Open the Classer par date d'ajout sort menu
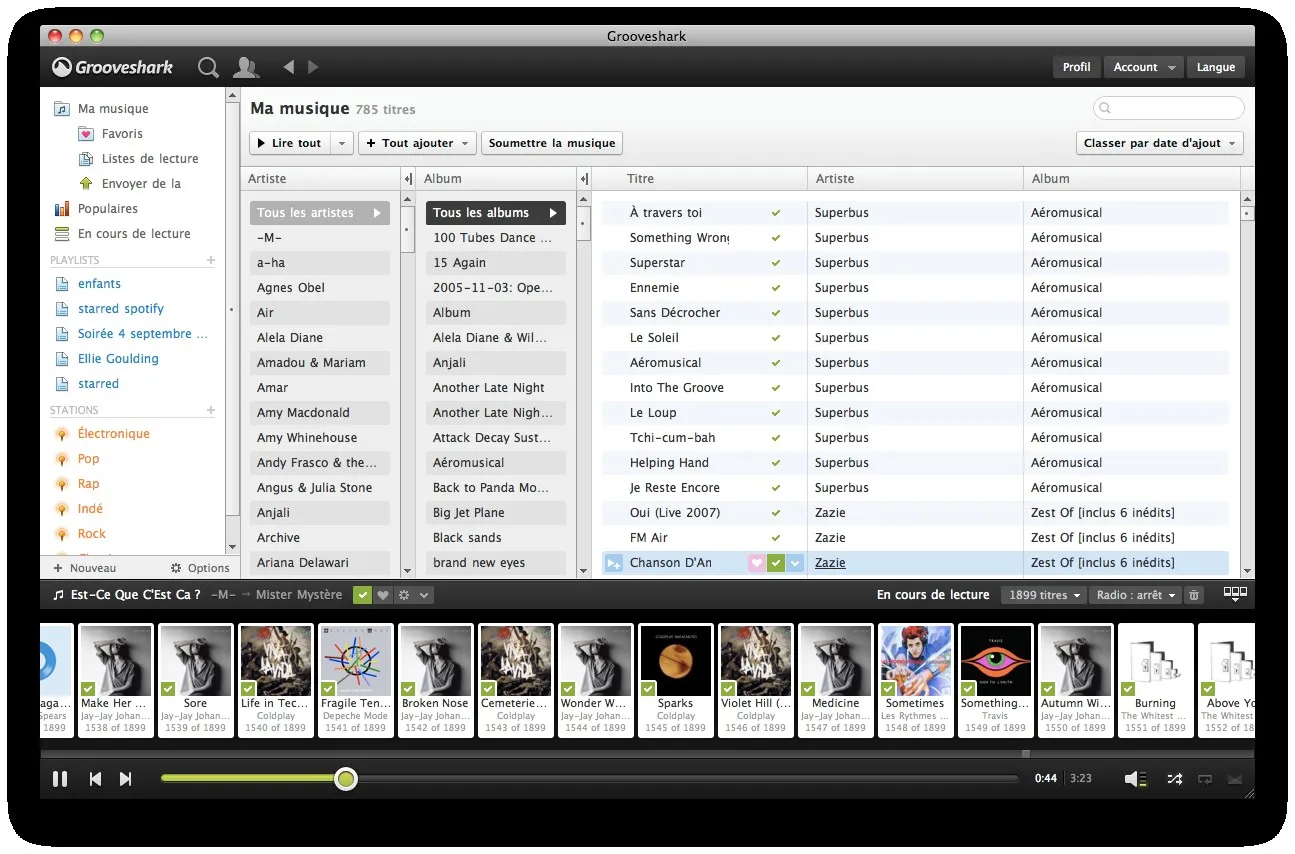 coord(1160,143)
